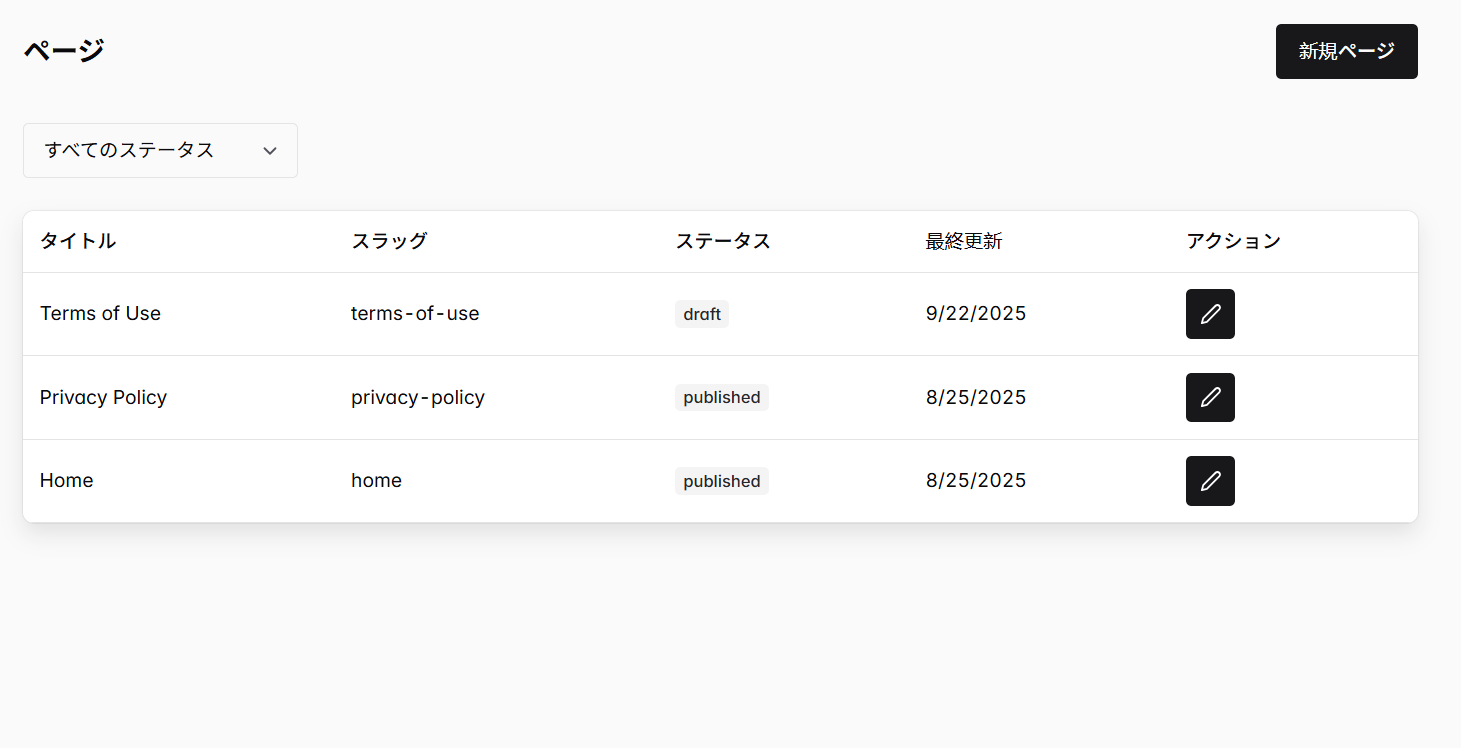
Task: Click the status filter combo box
Action: (160, 150)
